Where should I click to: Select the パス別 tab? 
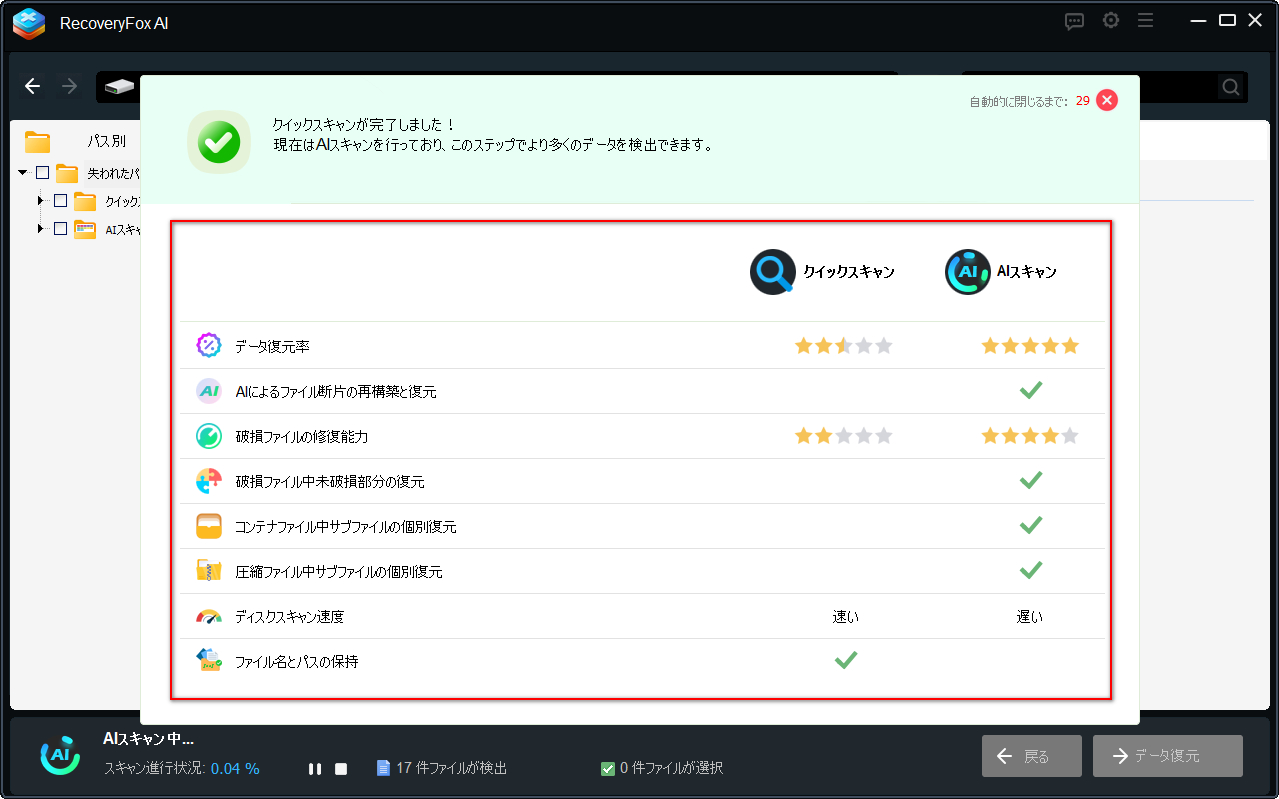tap(106, 141)
